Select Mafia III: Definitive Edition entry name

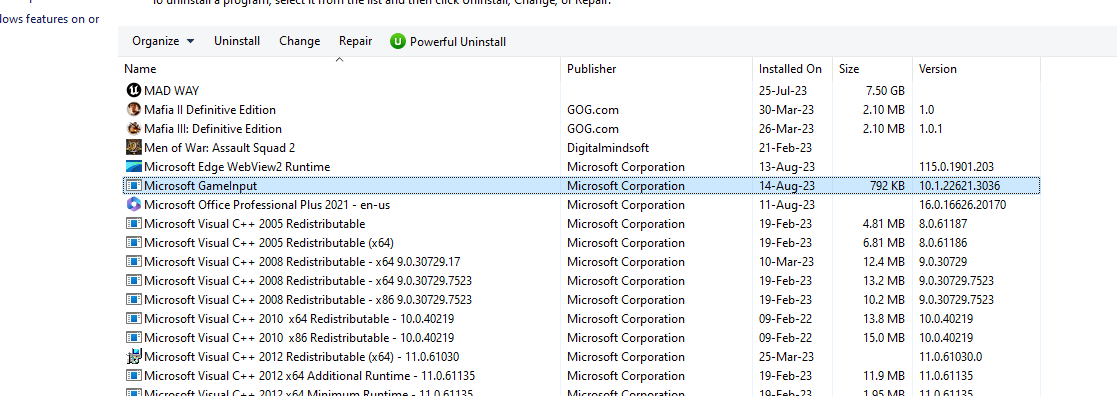coord(213,129)
